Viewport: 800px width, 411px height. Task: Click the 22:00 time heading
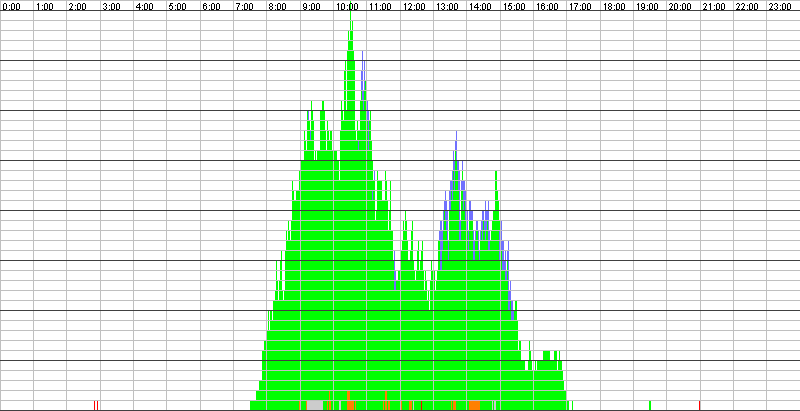pos(748,7)
